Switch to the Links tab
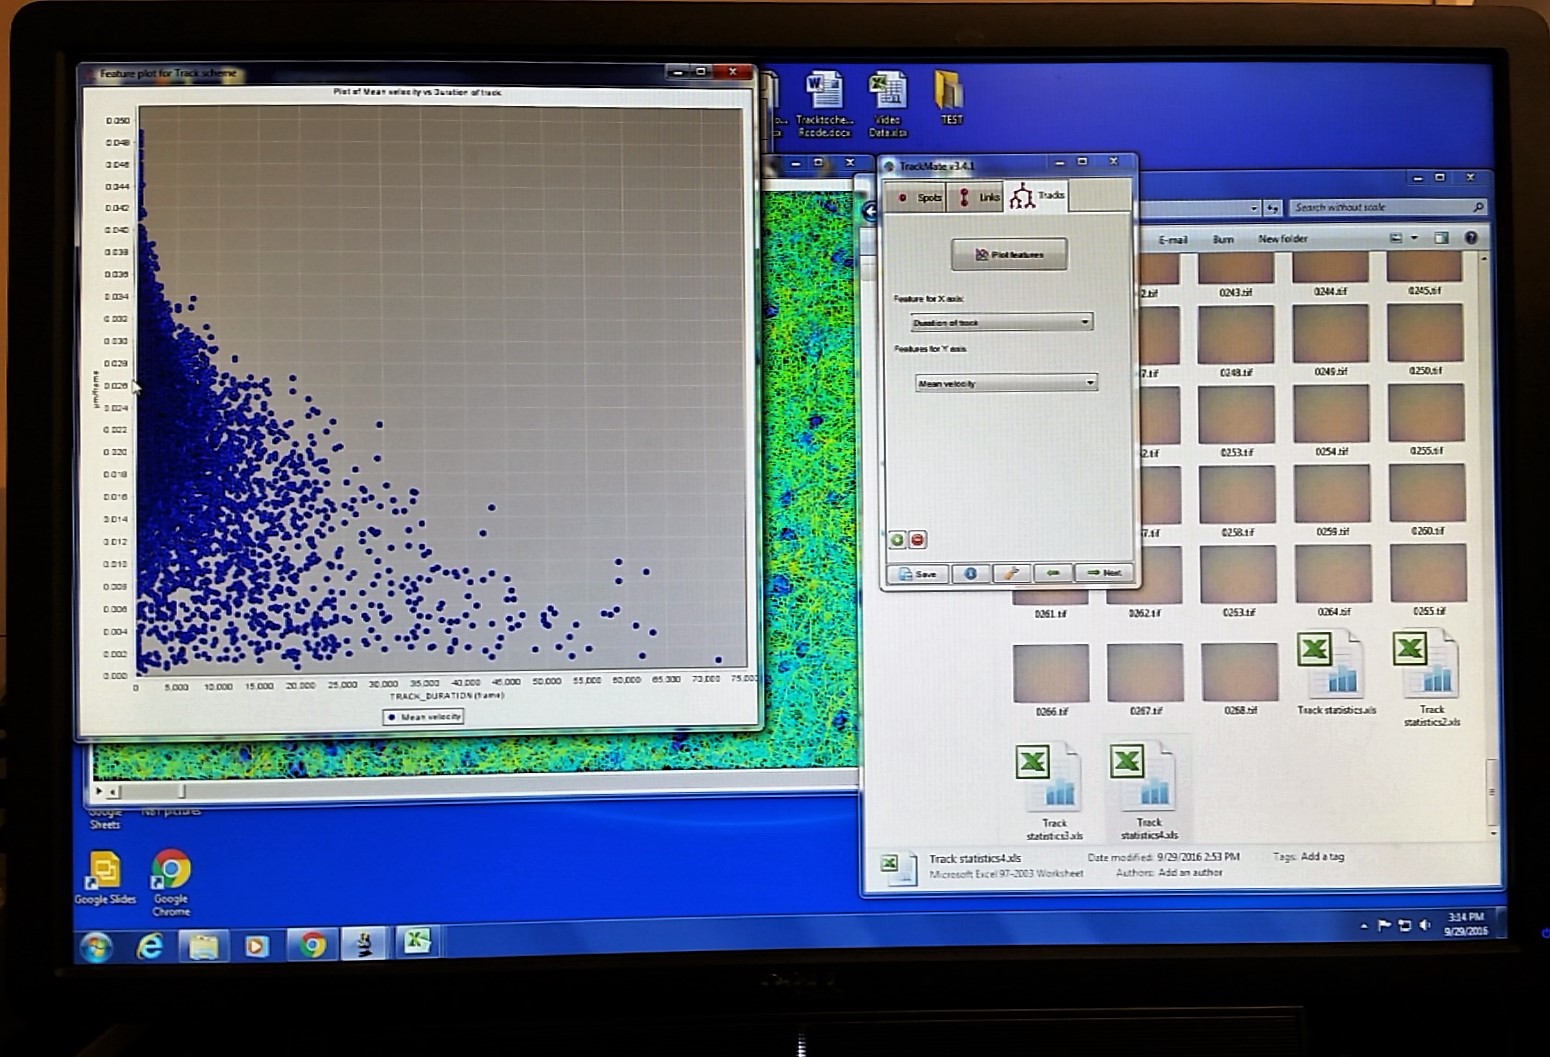Screen dimensions: 1550x1057 (979, 197)
